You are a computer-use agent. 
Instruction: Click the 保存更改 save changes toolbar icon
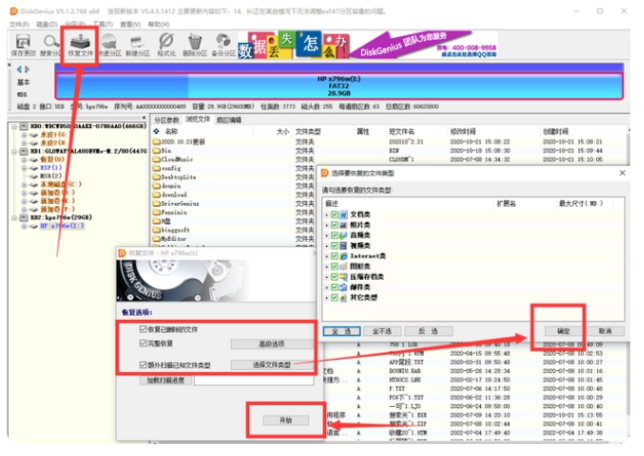tap(23, 45)
